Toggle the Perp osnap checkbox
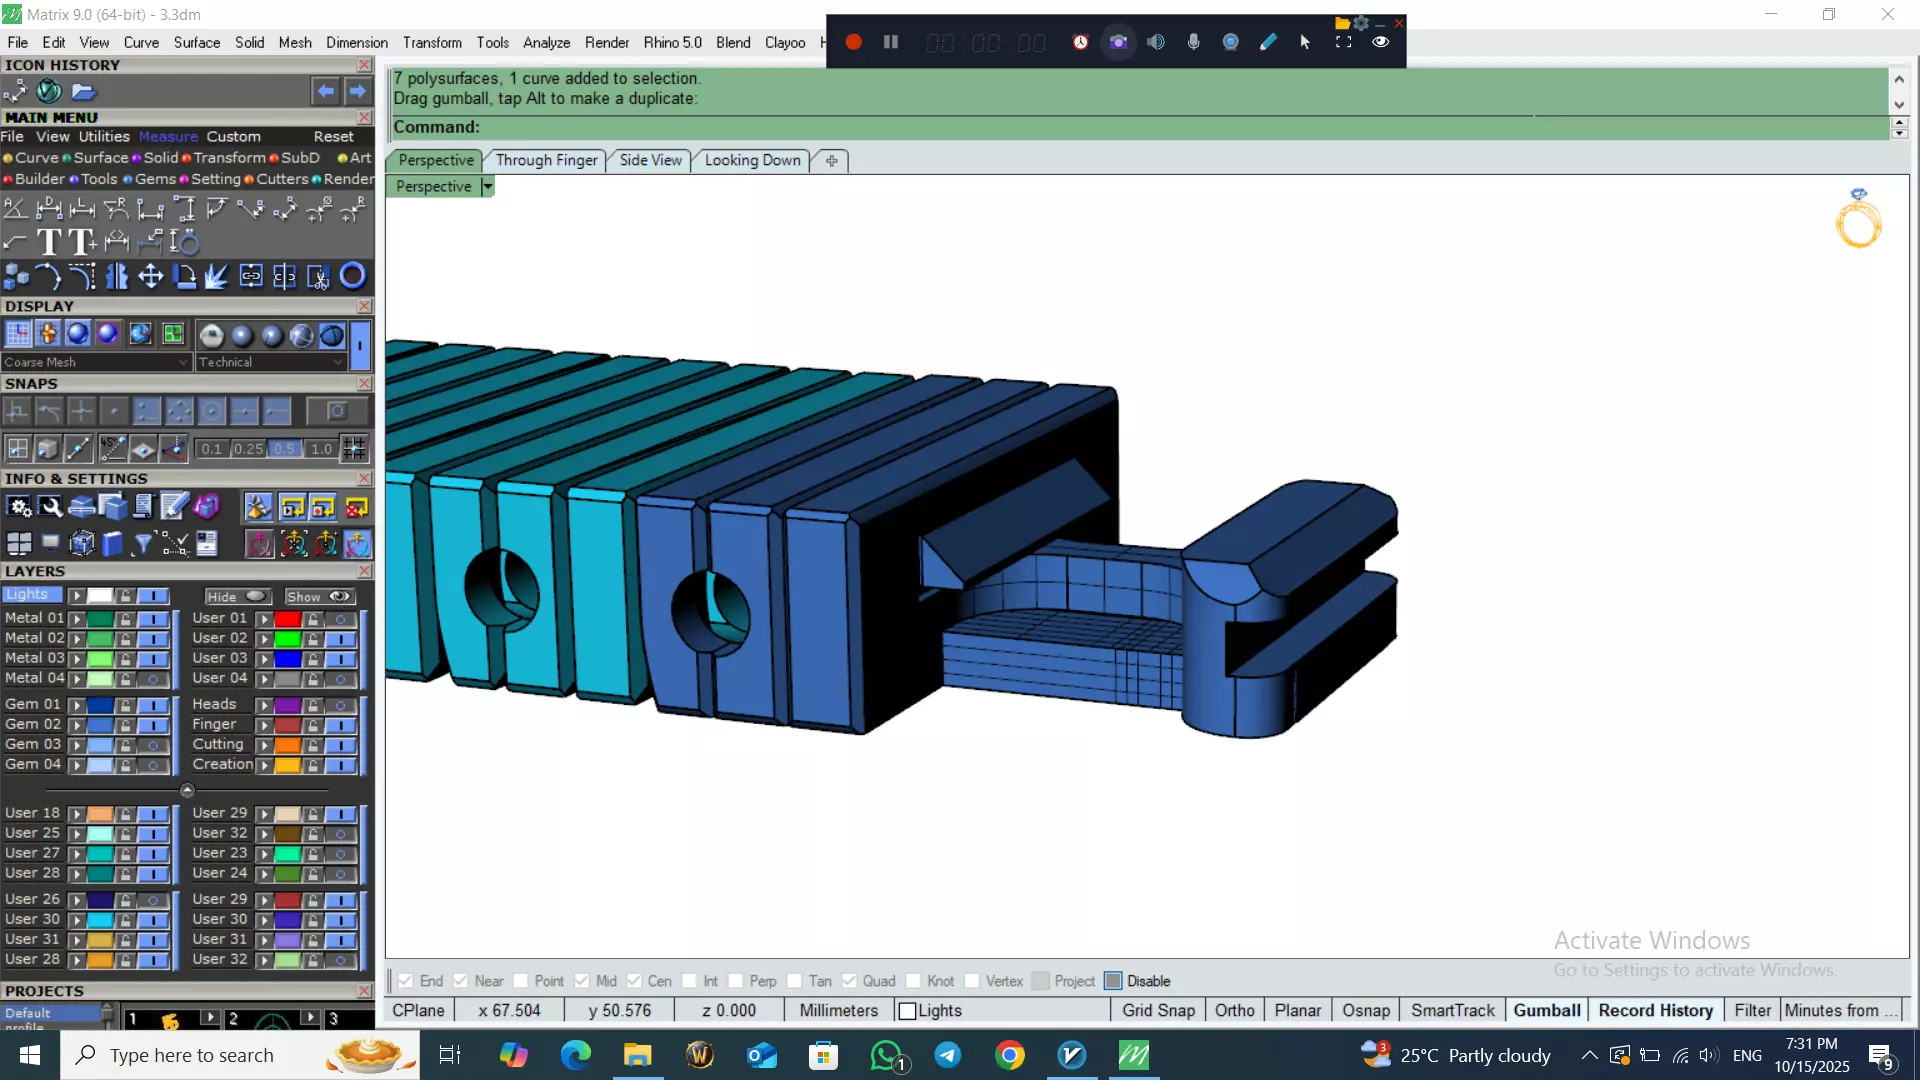Image resolution: width=1920 pixels, height=1080 pixels. pos(736,981)
